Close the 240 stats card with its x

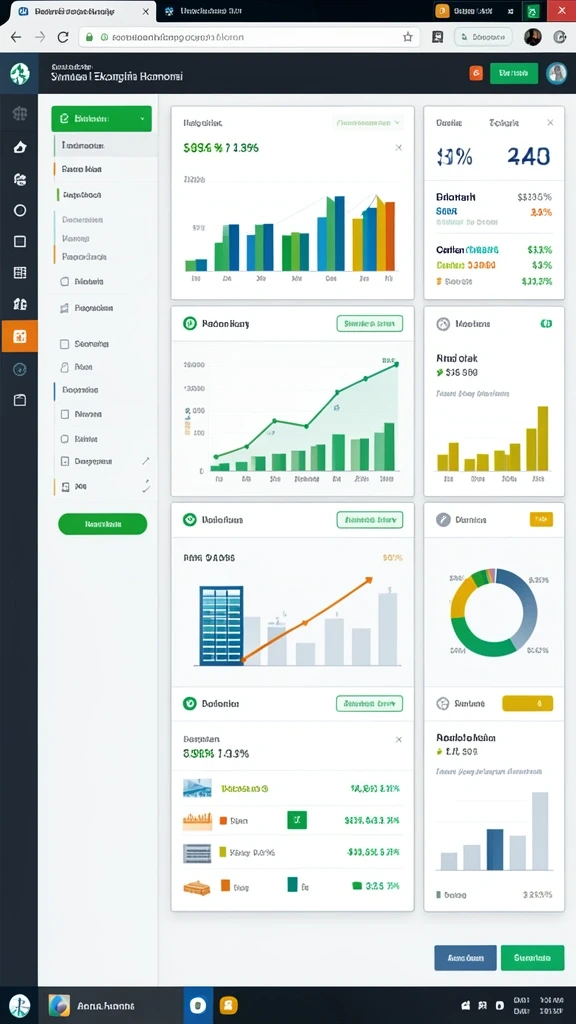[550, 123]
